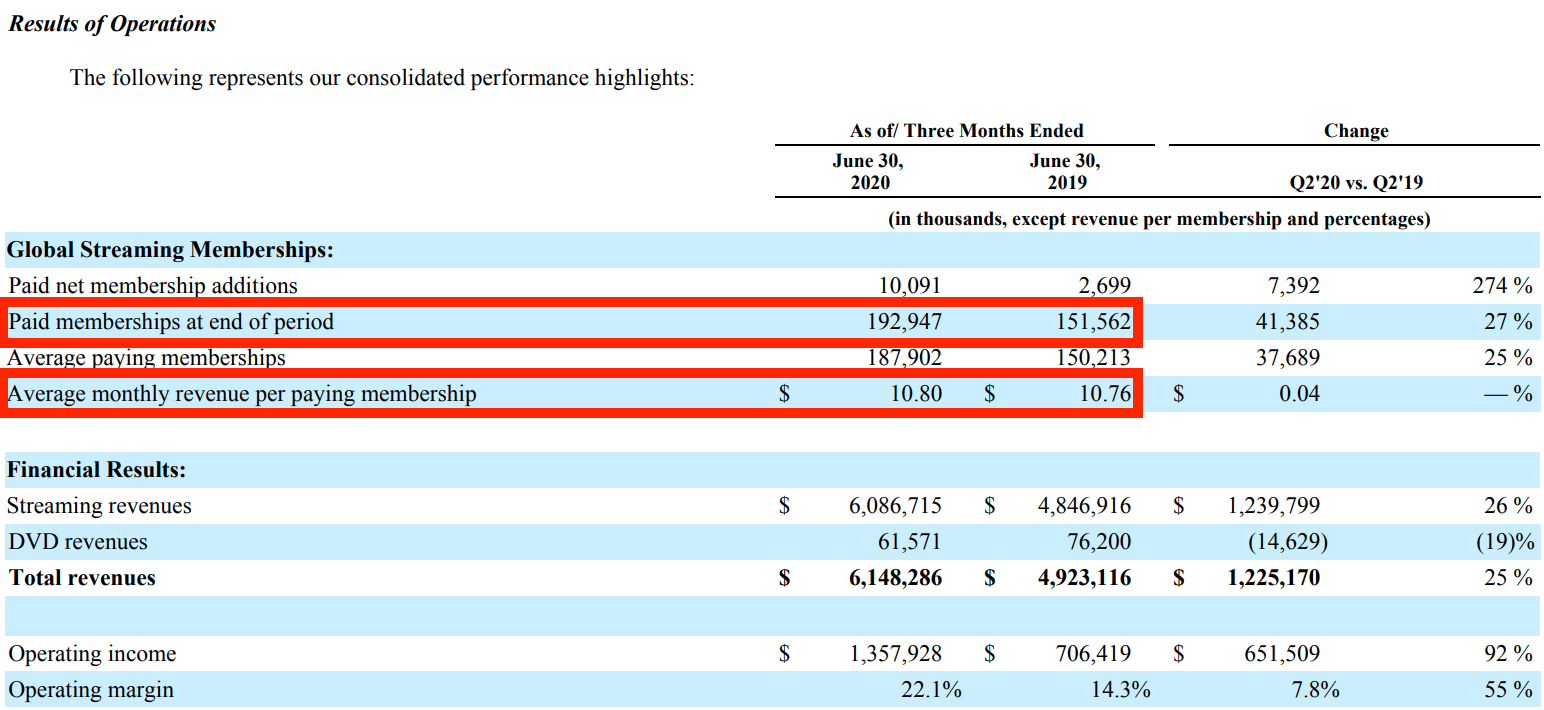Click the 61,571 DVD revenues value
Image resolution: width=1544 pixels, height=710 pixels.
point(910,542)
